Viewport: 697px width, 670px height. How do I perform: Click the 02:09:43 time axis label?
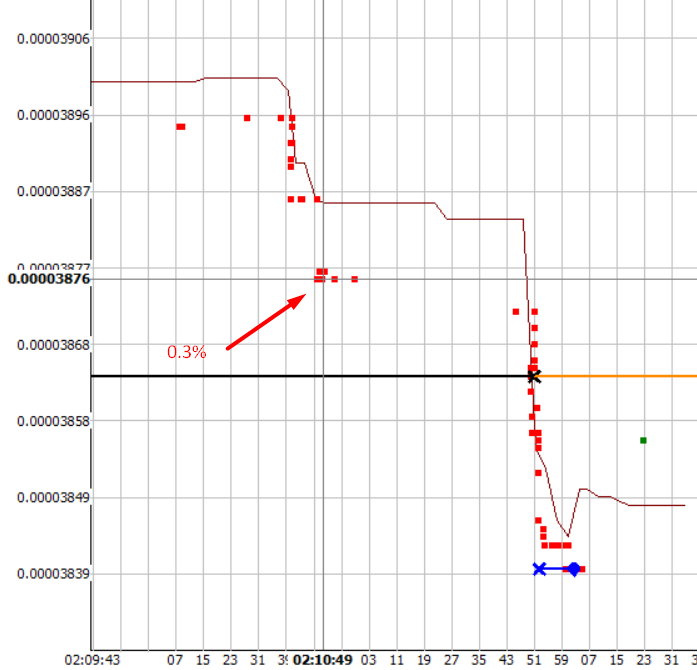(x=92, y=660)
